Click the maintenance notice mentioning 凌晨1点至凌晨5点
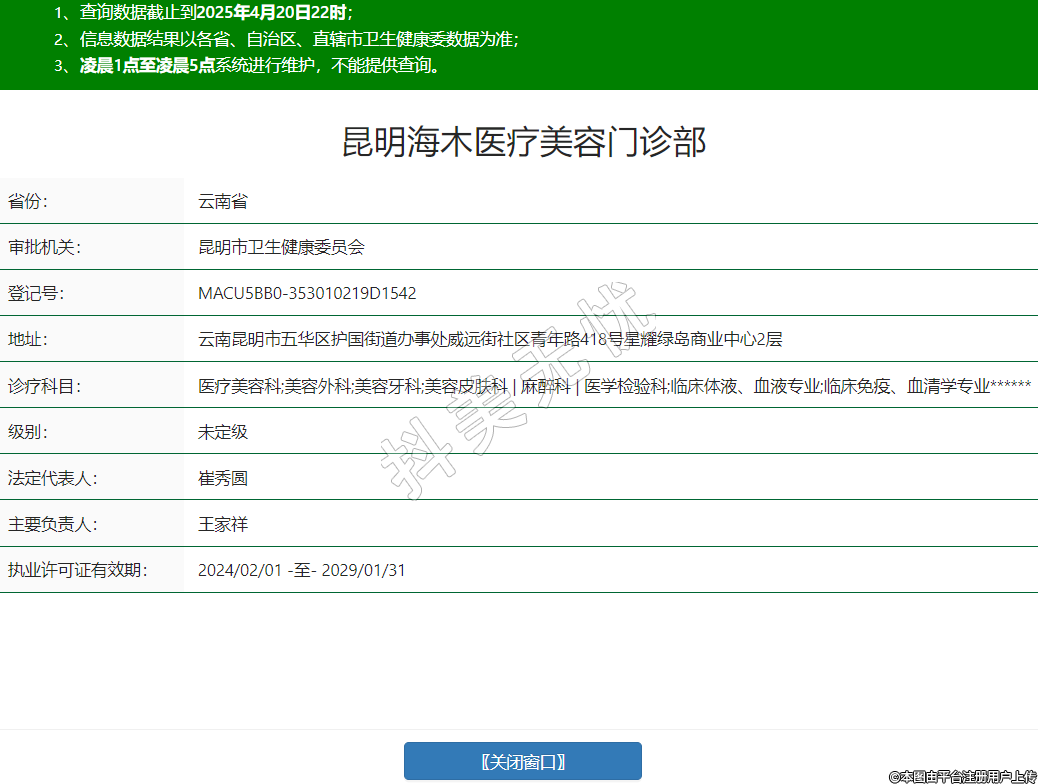The height and width of the screenshot is (784, 1038). click(x=260, y=66)
